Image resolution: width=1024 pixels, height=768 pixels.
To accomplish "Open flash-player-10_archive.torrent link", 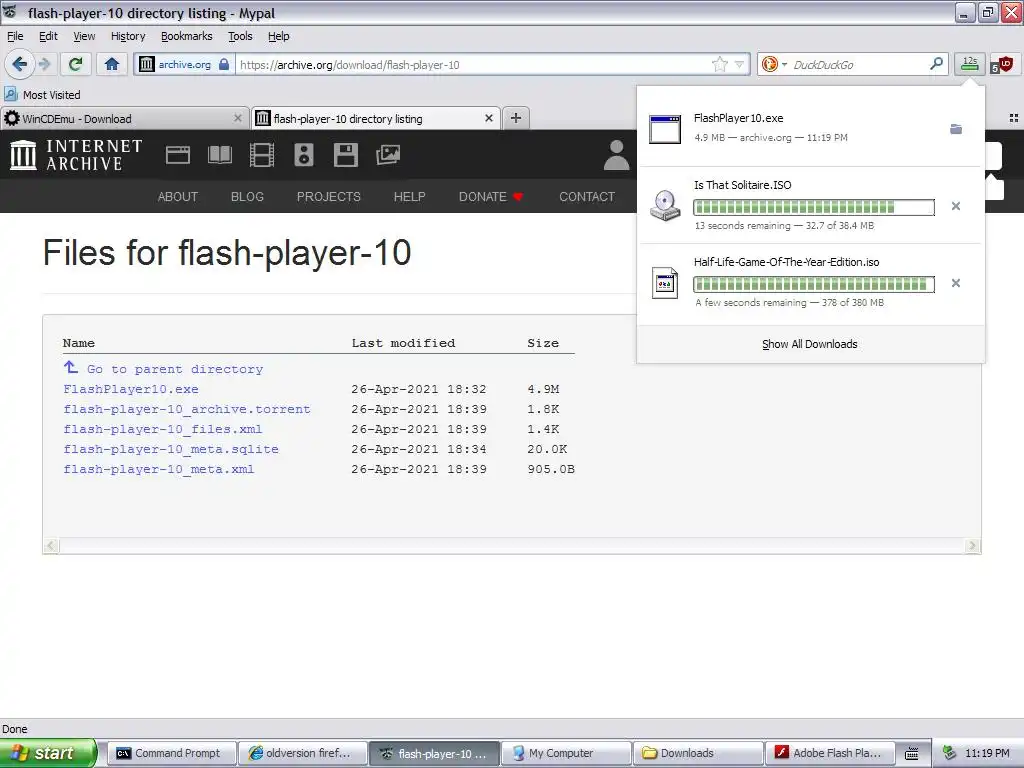I will [x=187, y=409].
